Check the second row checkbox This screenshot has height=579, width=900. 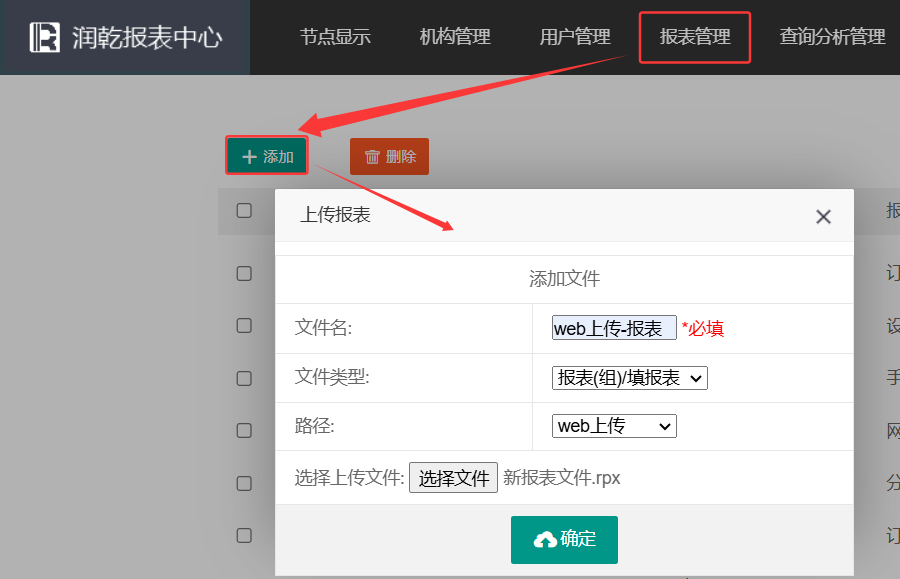pos(244,325)
